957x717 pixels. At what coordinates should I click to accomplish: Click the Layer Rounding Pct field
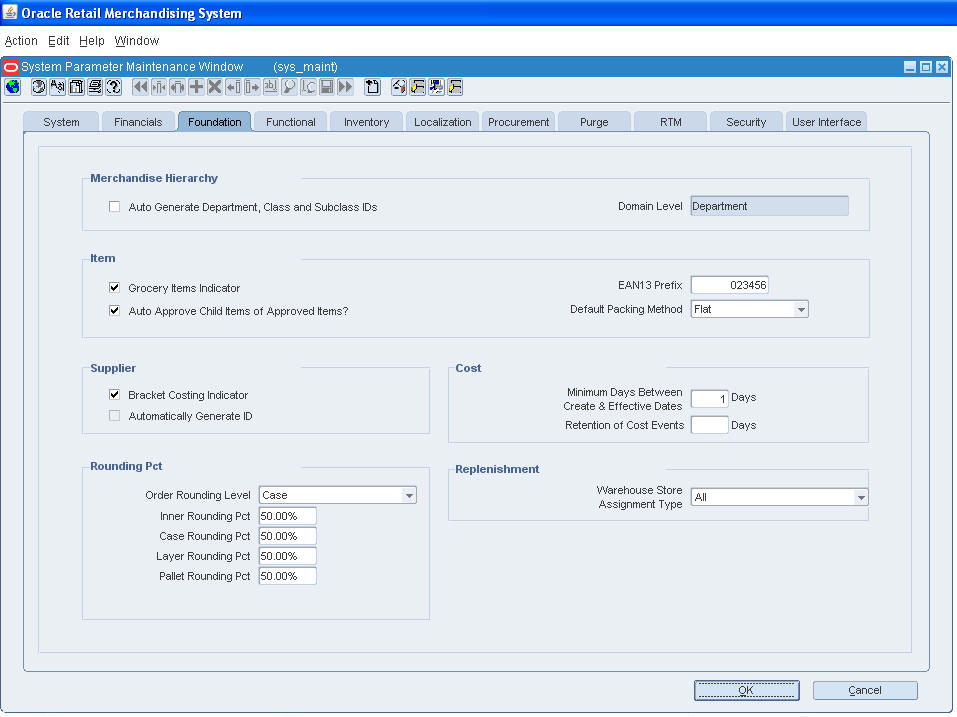pos(287,557)
